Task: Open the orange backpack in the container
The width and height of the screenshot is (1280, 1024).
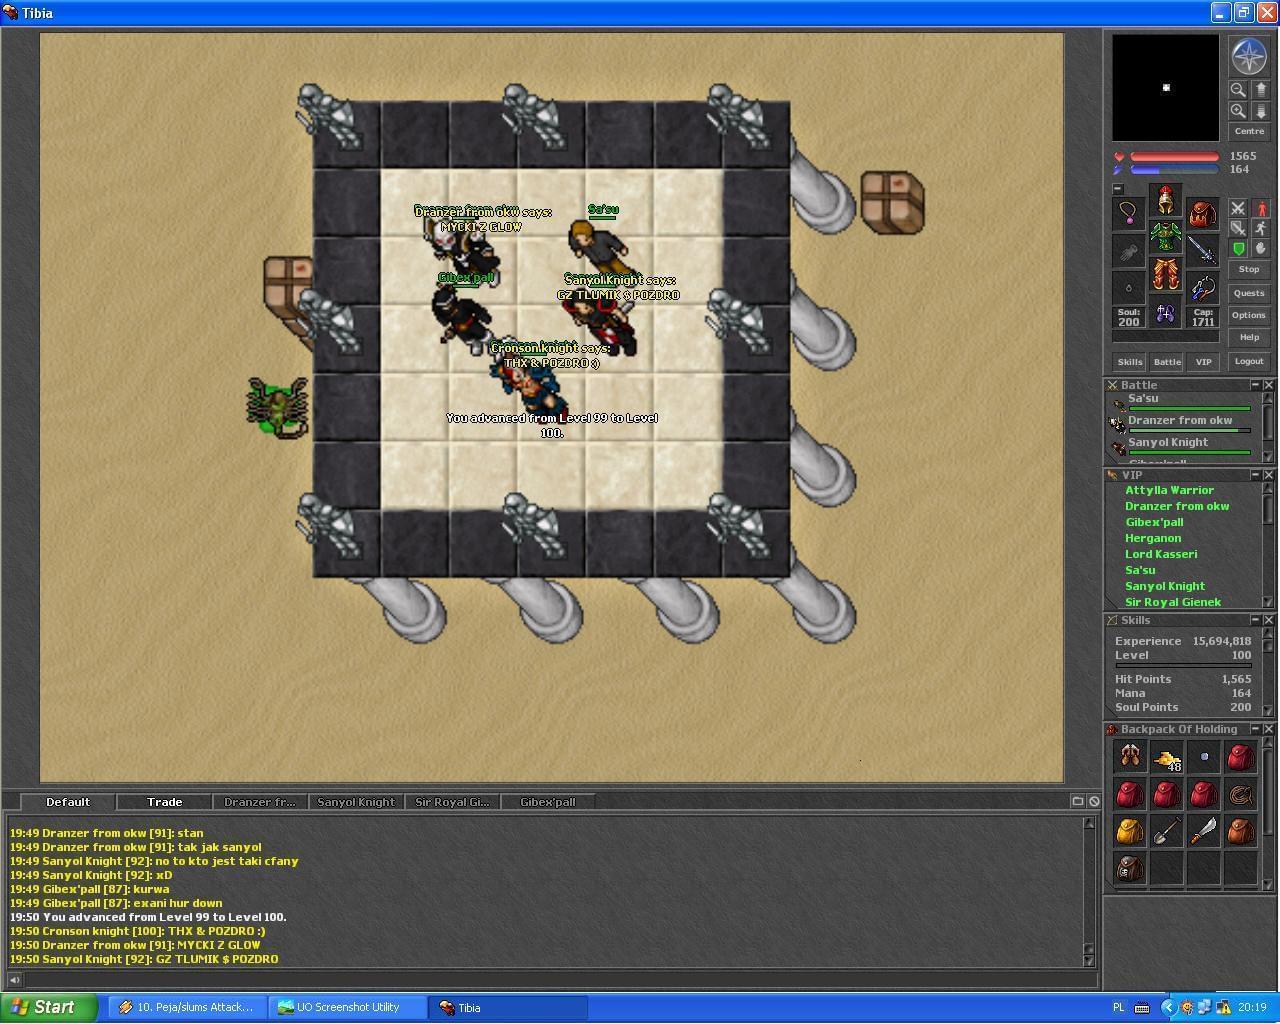Action: 1240,832
